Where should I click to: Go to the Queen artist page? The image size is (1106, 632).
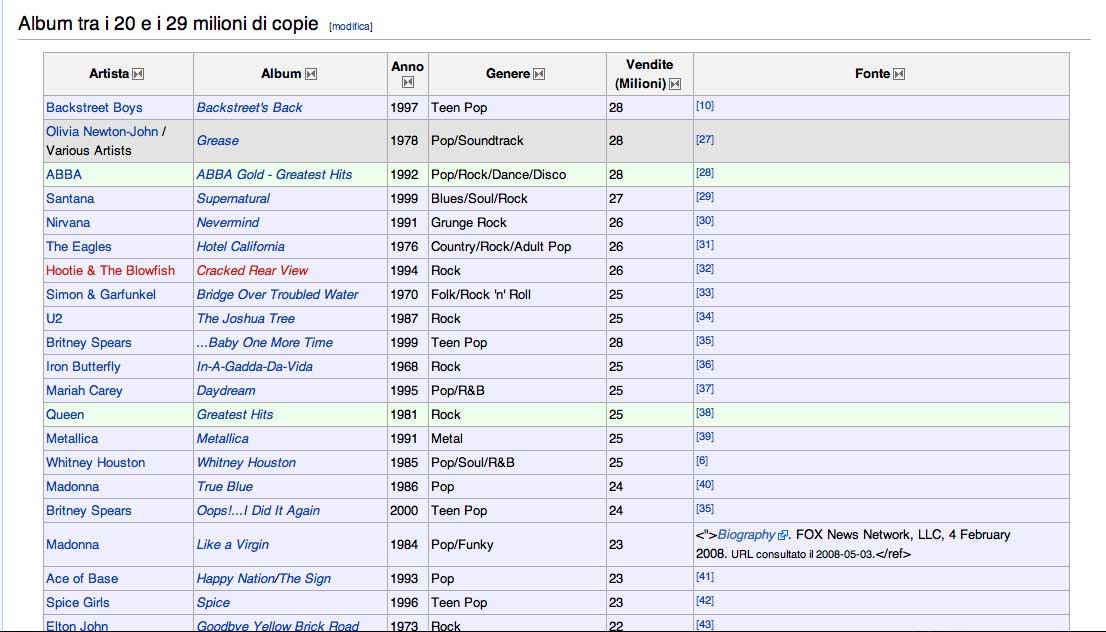(x=65, y=414)
